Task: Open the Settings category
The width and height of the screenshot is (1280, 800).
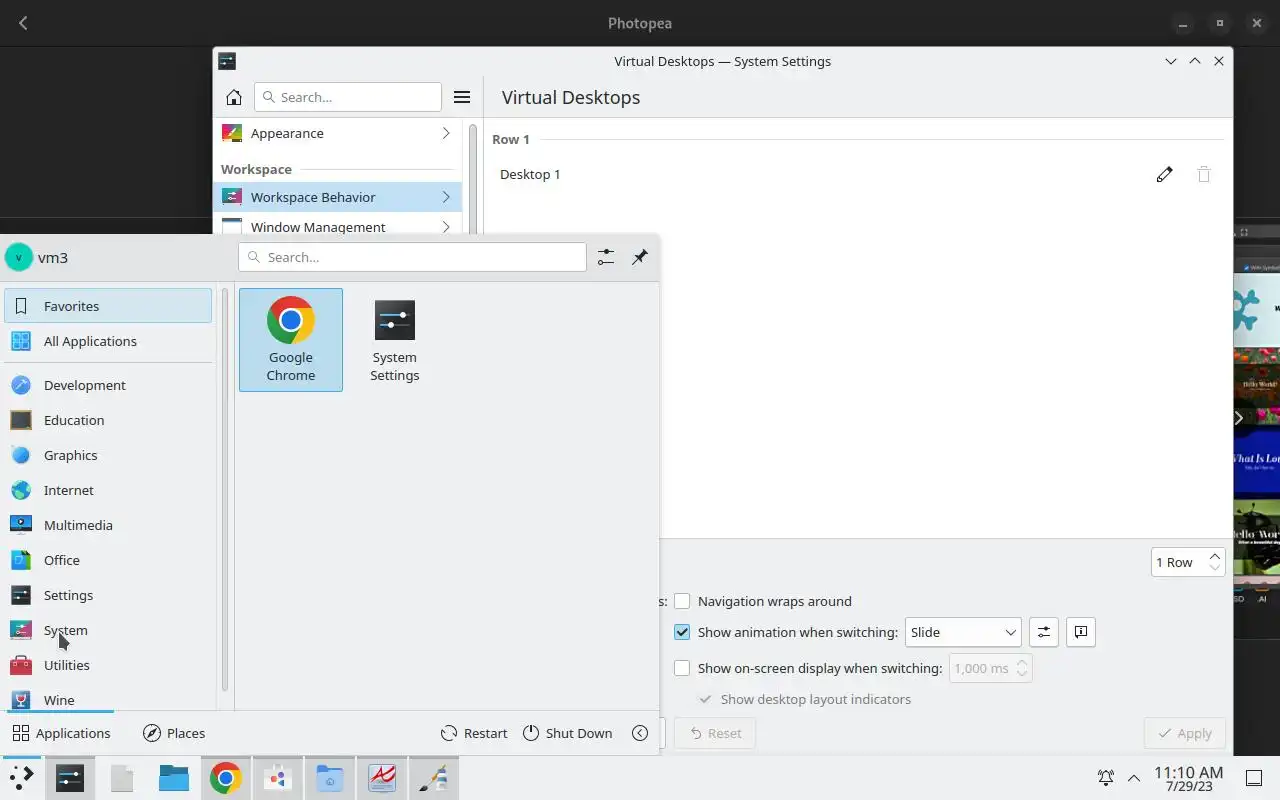Action: [108, 595]
